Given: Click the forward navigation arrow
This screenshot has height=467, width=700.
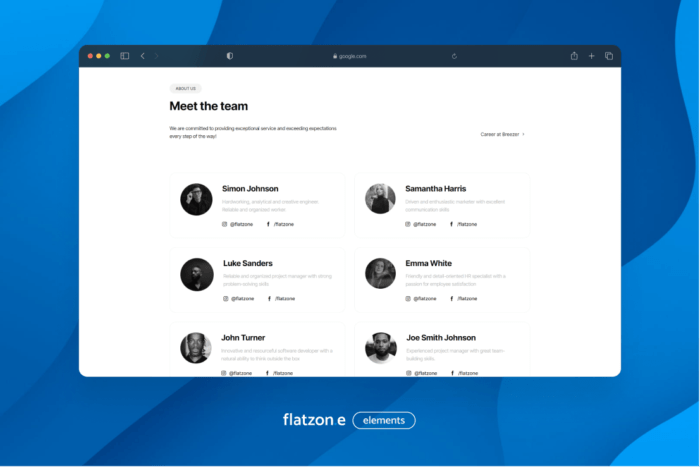Looking at the screenshot, I should (x=157, y=56).
